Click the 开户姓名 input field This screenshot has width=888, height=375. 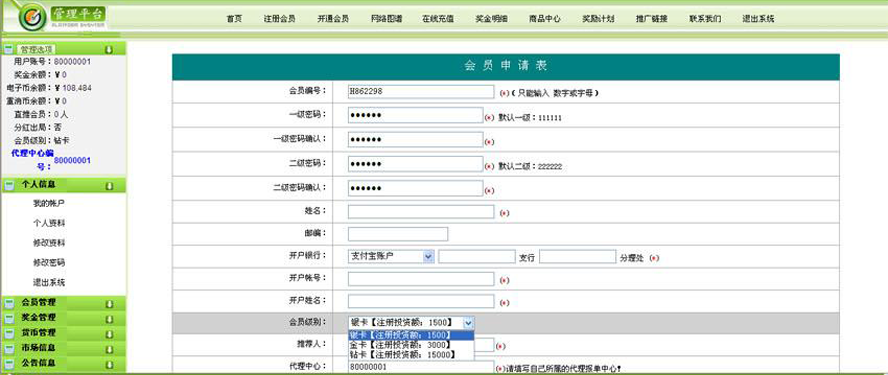pos(421,301)
